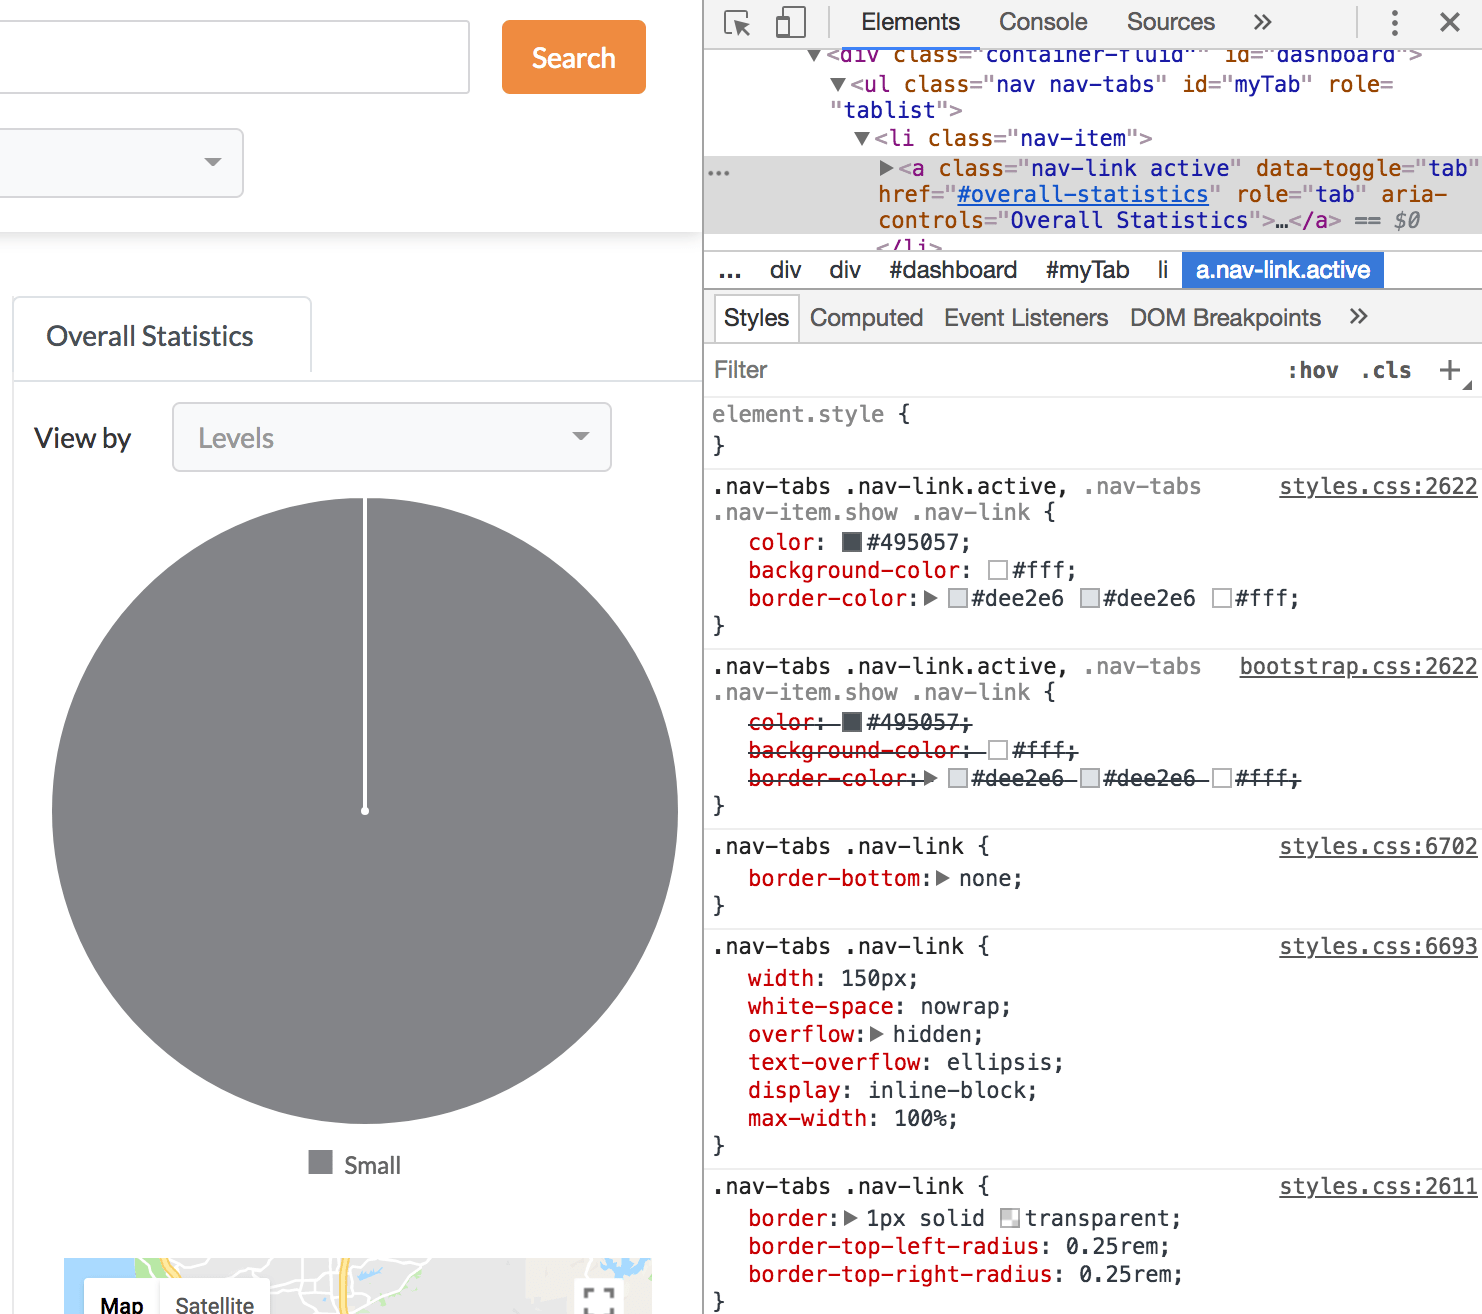This screenshot has height=1314, width=1482.
Task: Expand the border-color shorthand in styles.css rule
Action: (x=931, y=598)
